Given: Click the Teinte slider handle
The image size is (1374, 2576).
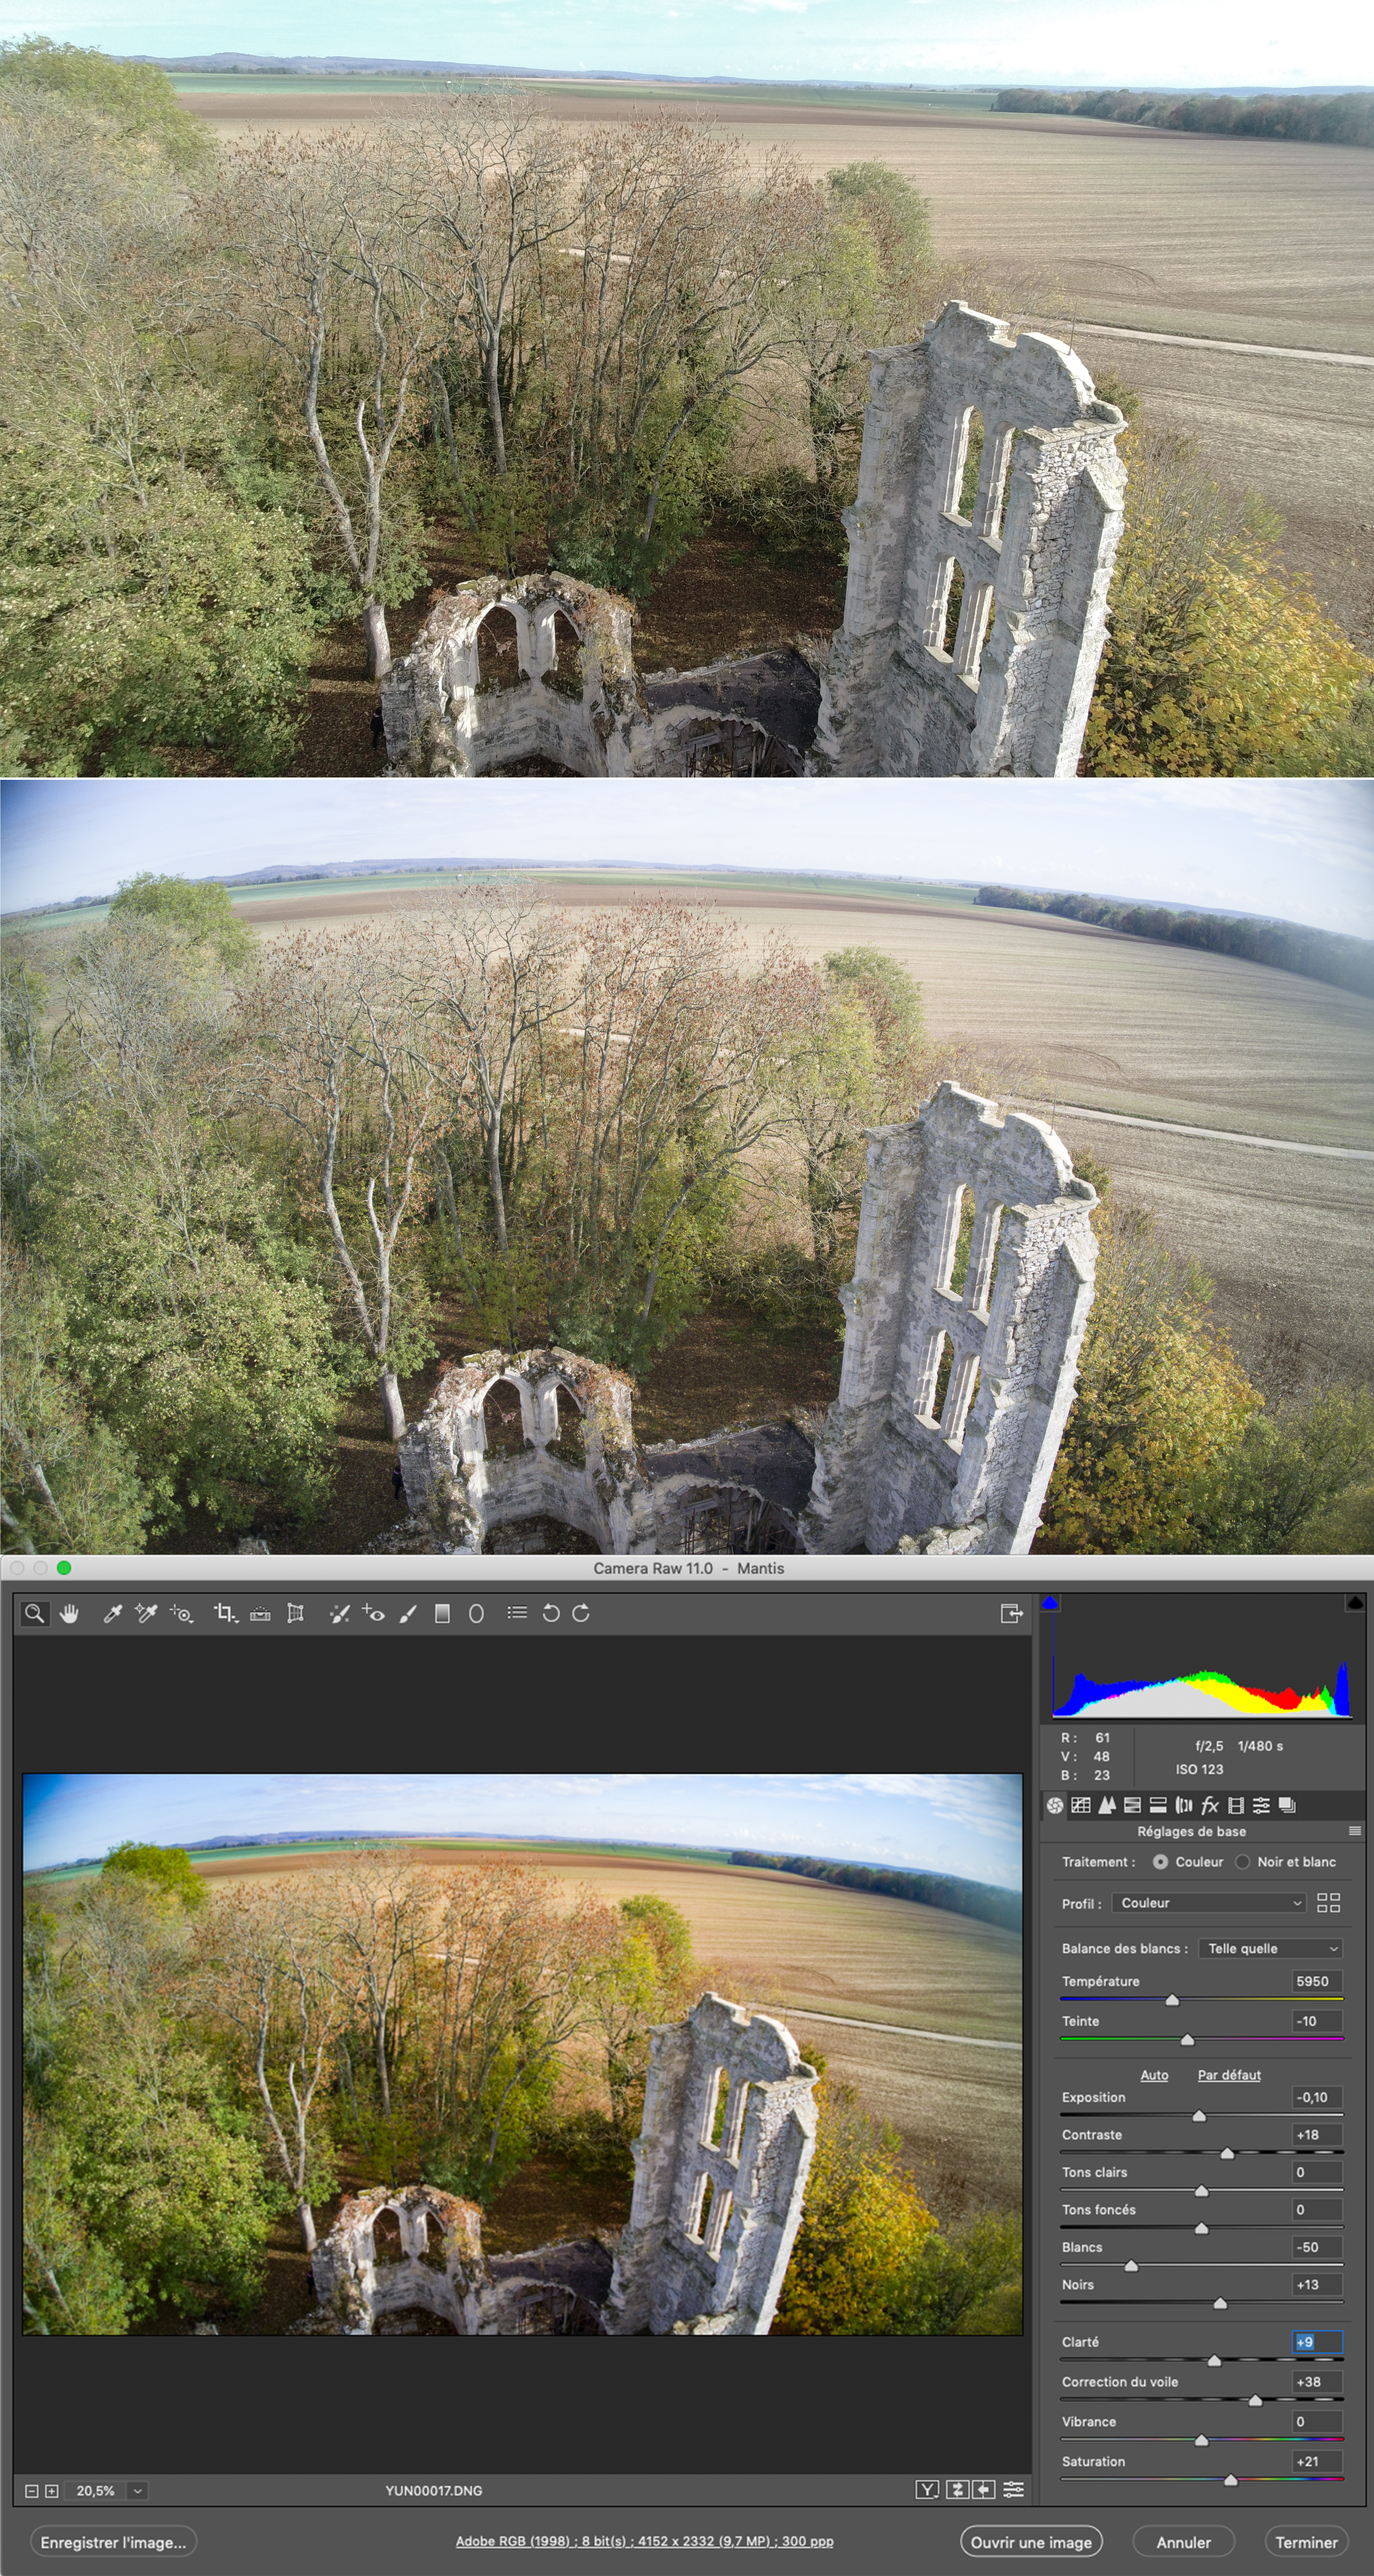Looking at the screenshot, I should [x=1187, y=2040].
